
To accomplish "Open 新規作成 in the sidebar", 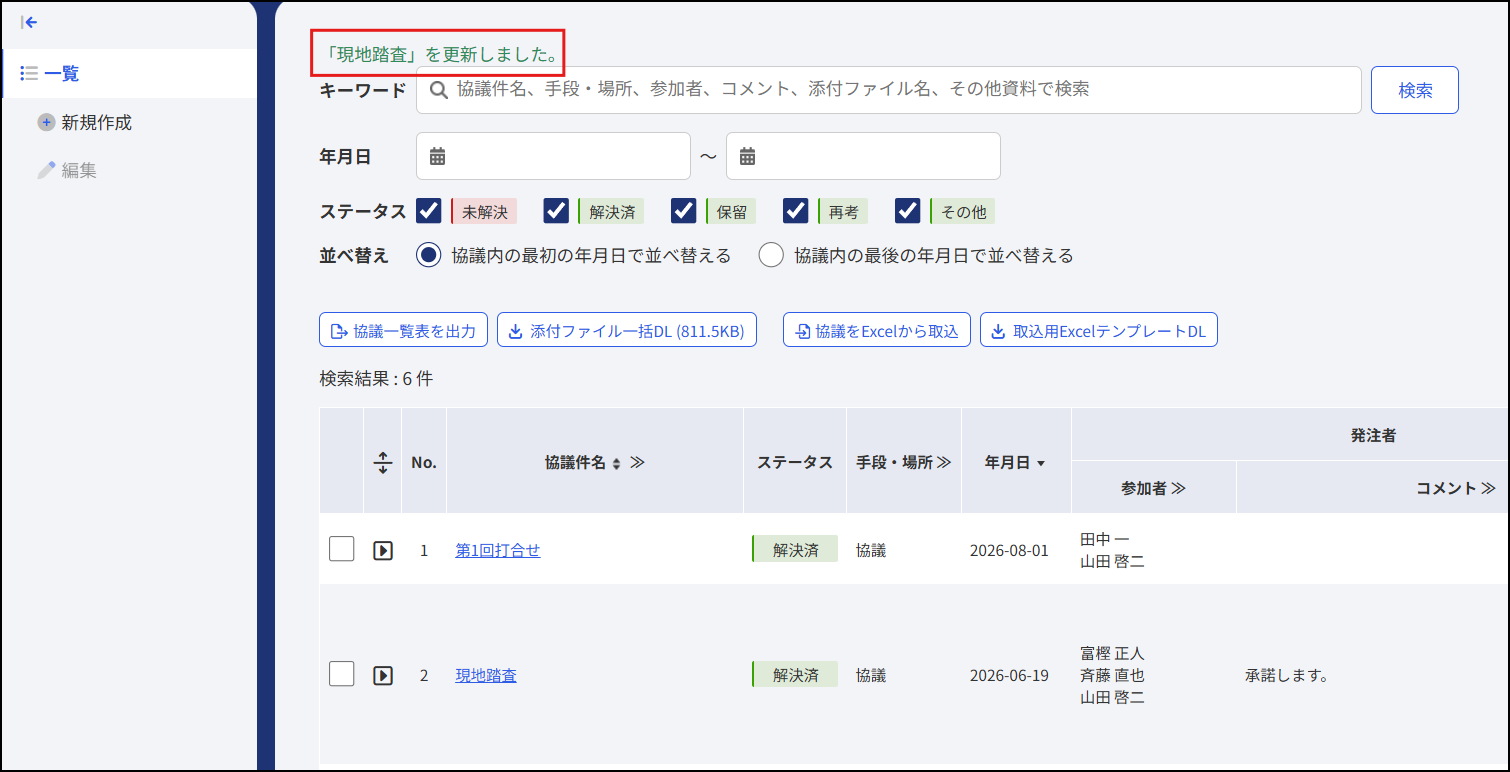I will pos(85,122).
